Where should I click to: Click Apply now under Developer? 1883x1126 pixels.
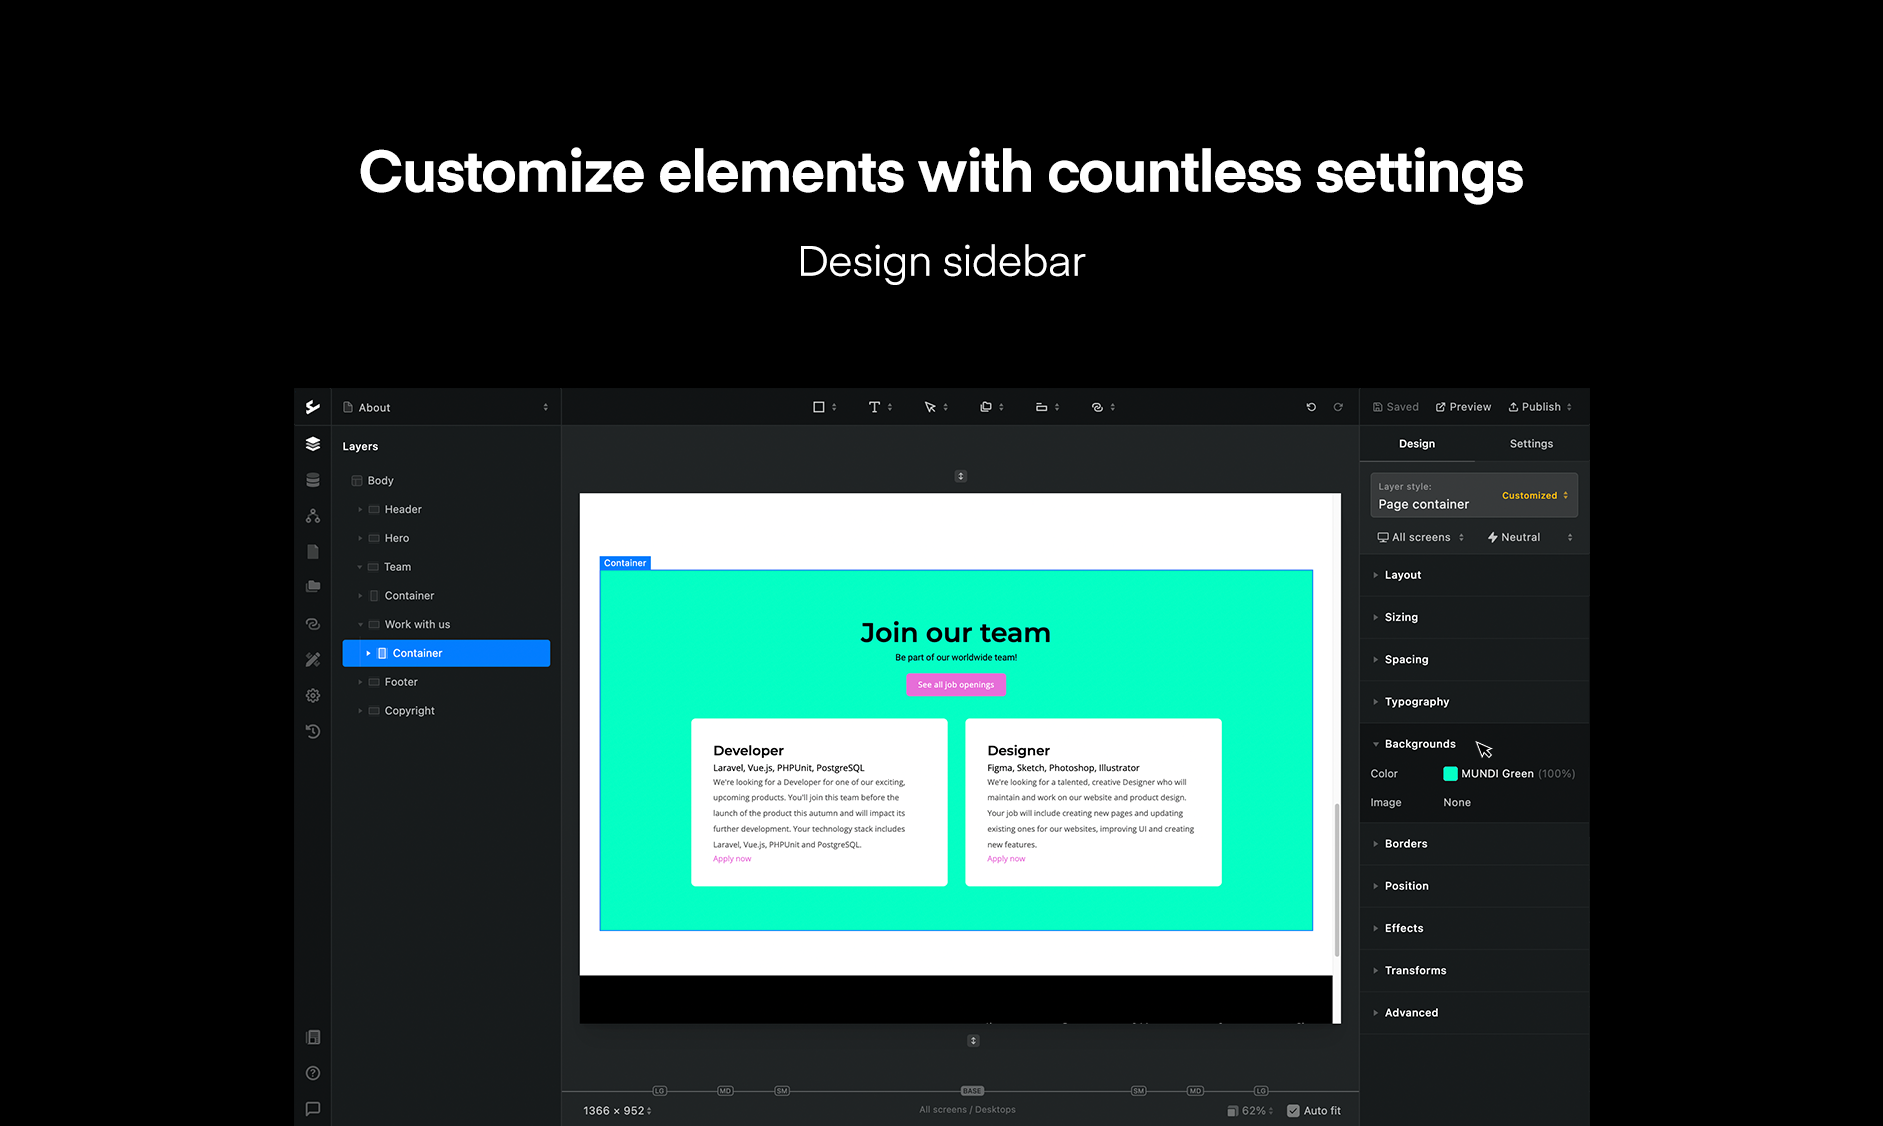coord(732,859)
